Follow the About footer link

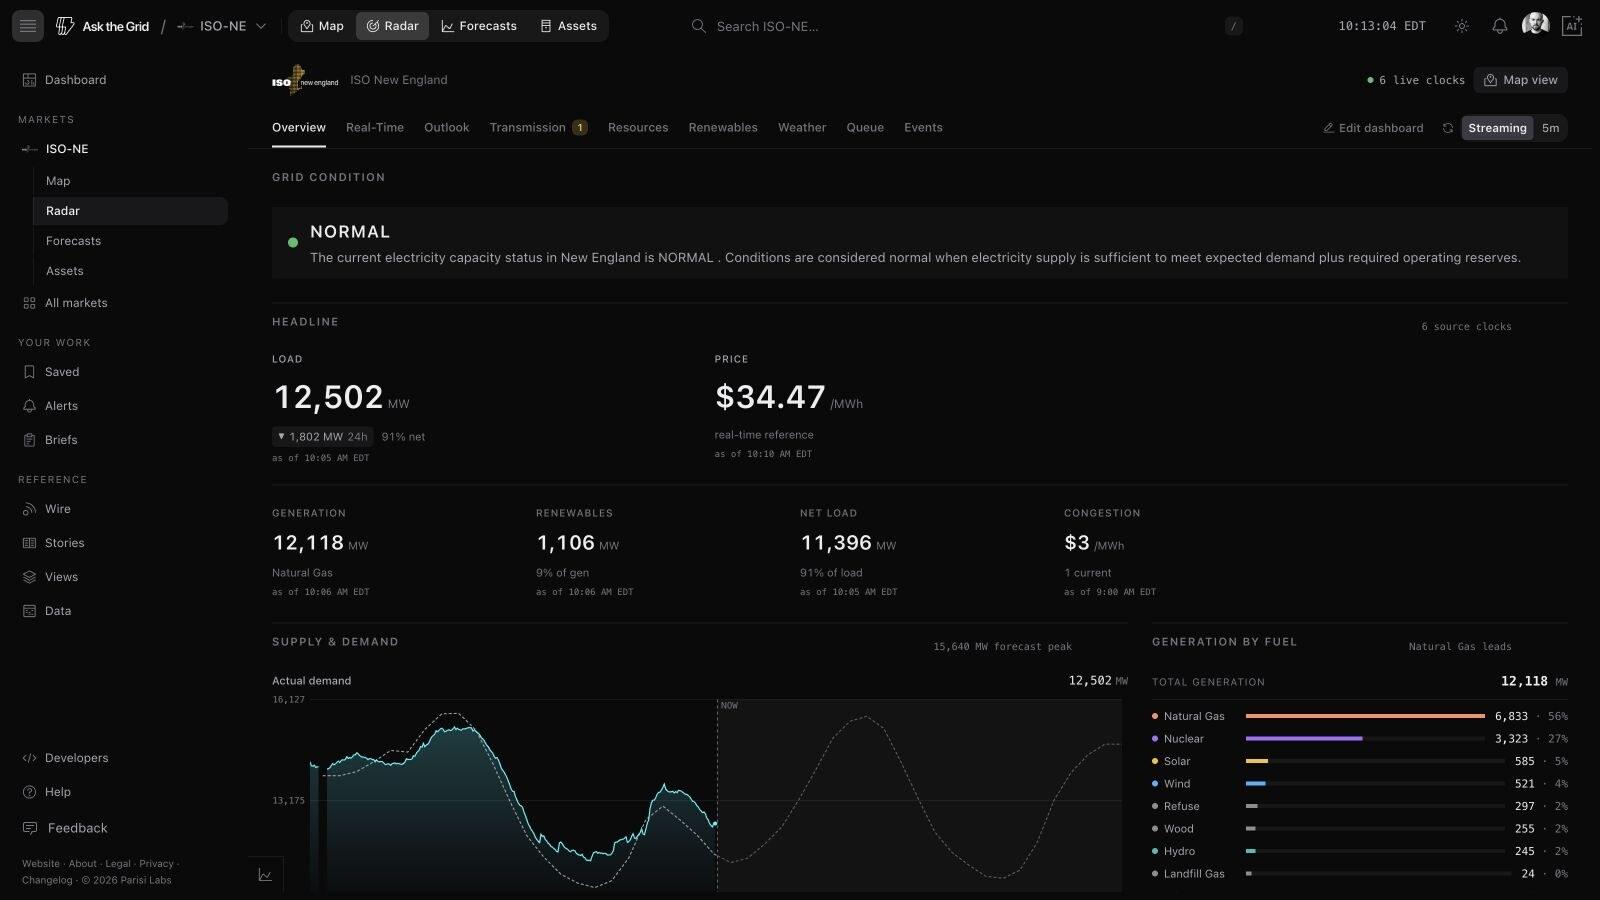pos(83,864)
